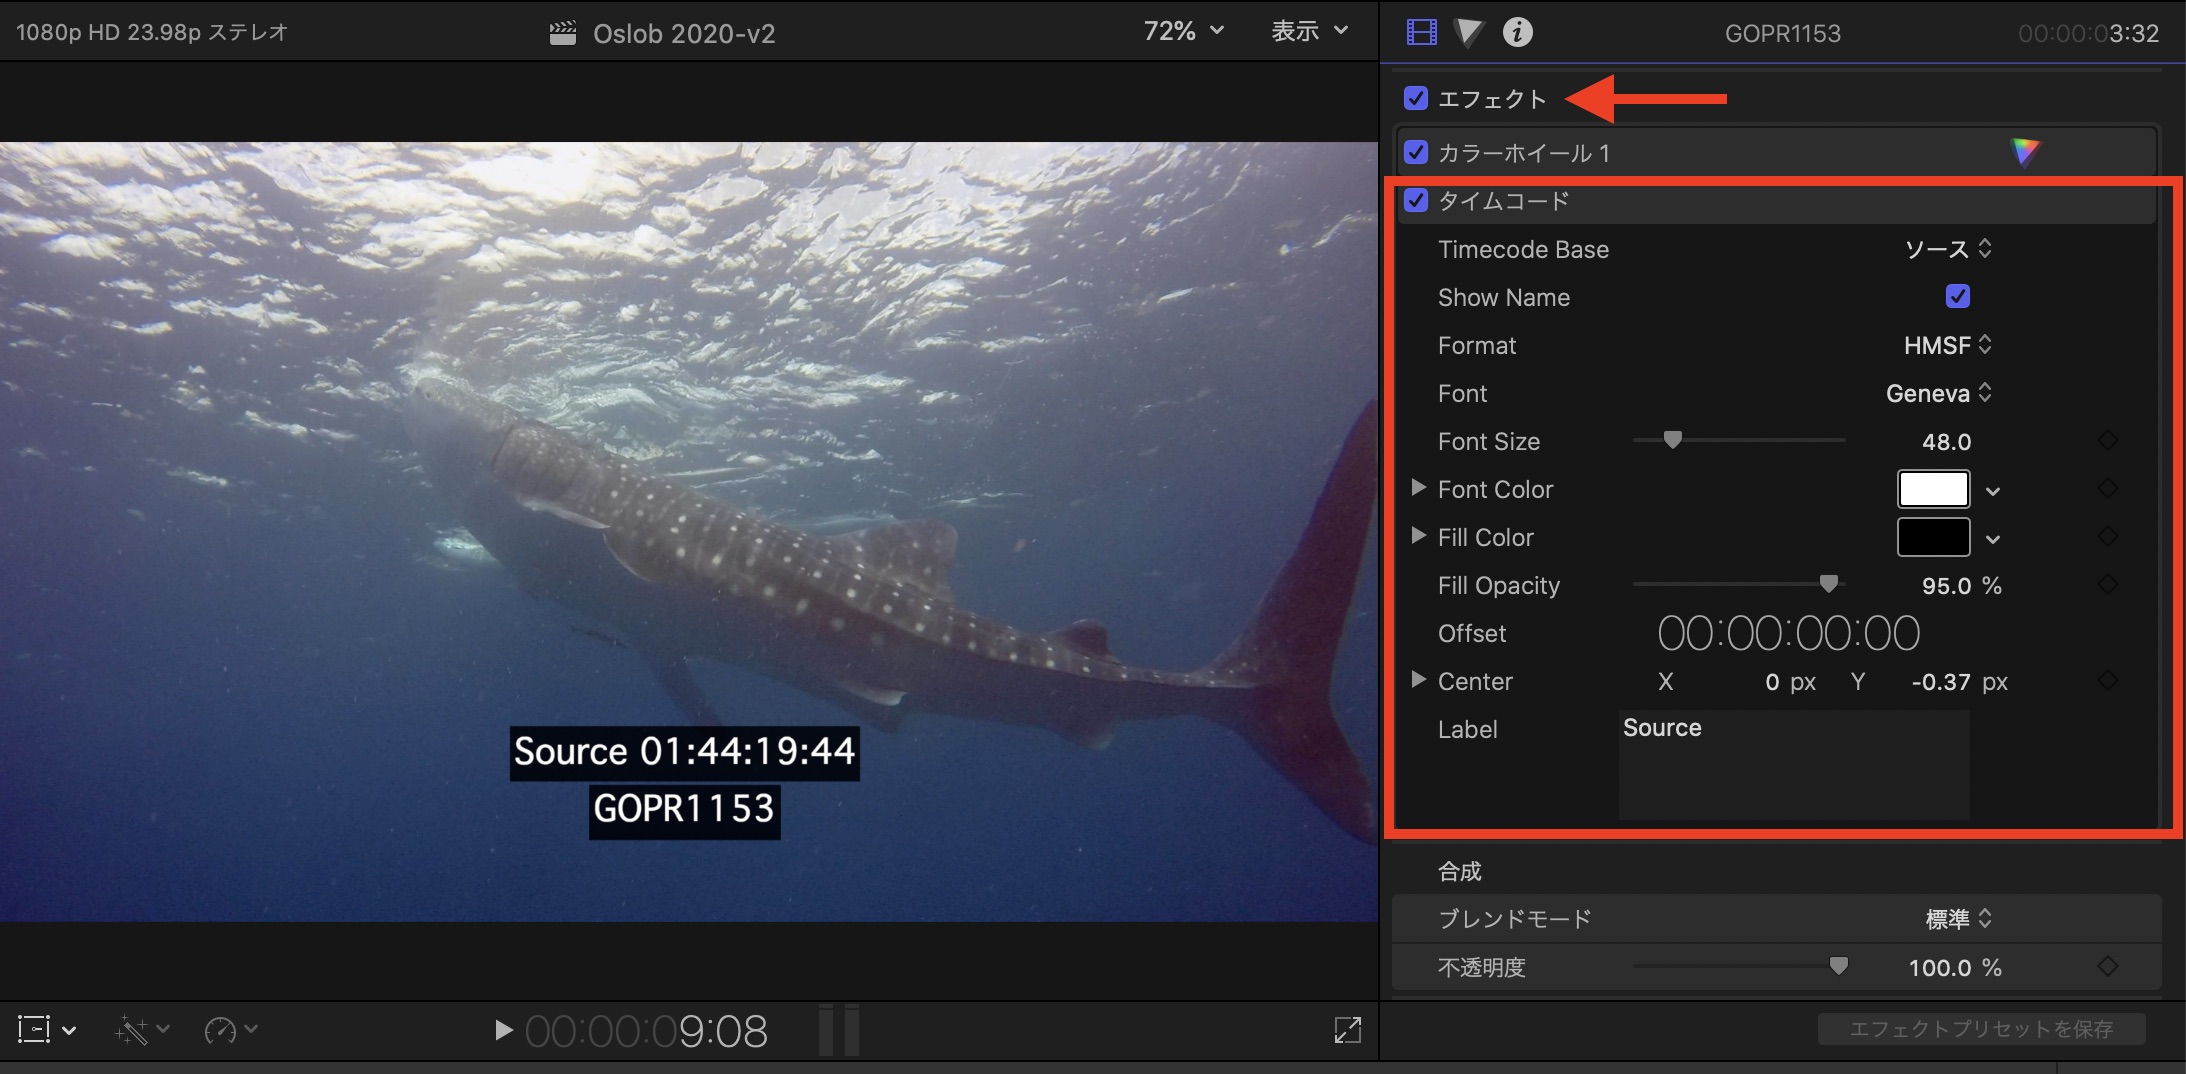2186x1074 pixels.
Task: Open the retime speed menu icon
Action: (229, 1030)
